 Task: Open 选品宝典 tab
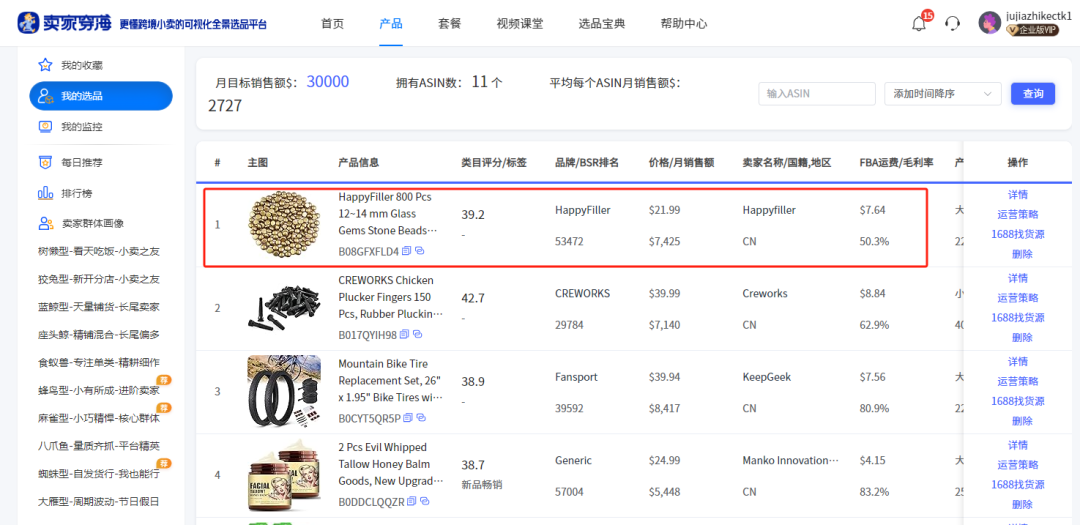click(601, 23)
